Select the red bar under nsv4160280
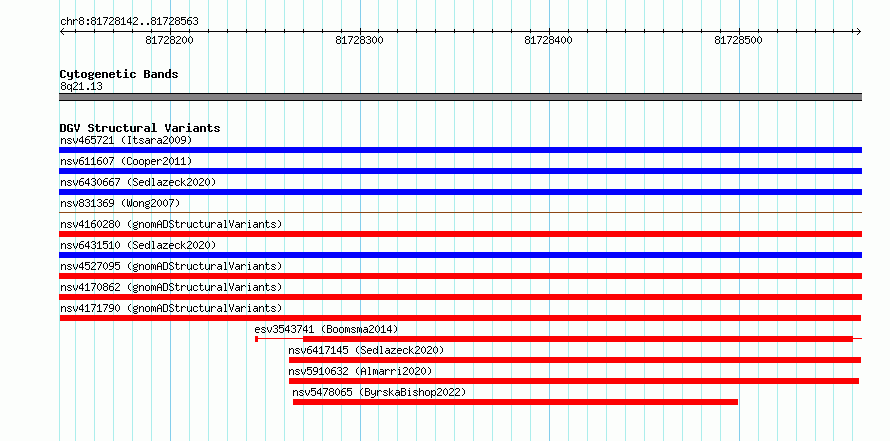The image size is (890, 441). pos(460,234)
